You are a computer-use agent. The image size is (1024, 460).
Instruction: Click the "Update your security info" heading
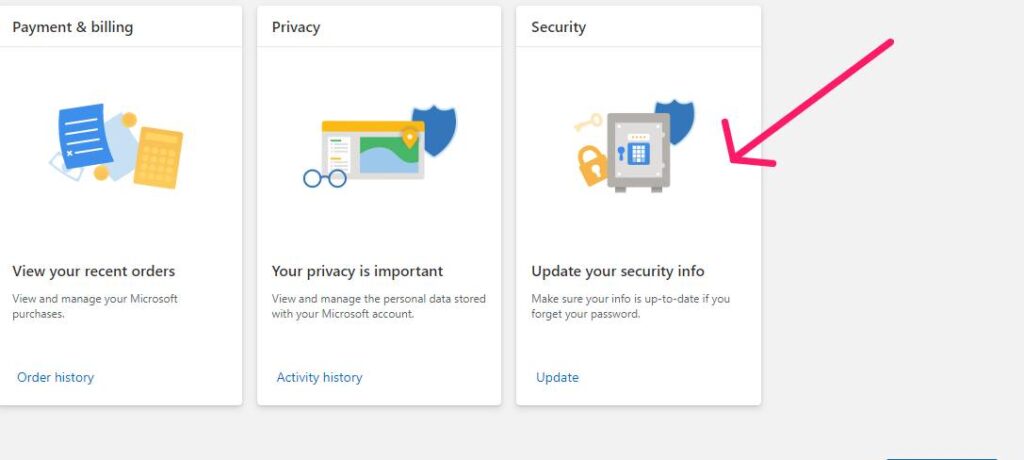(x=618, y=271)
